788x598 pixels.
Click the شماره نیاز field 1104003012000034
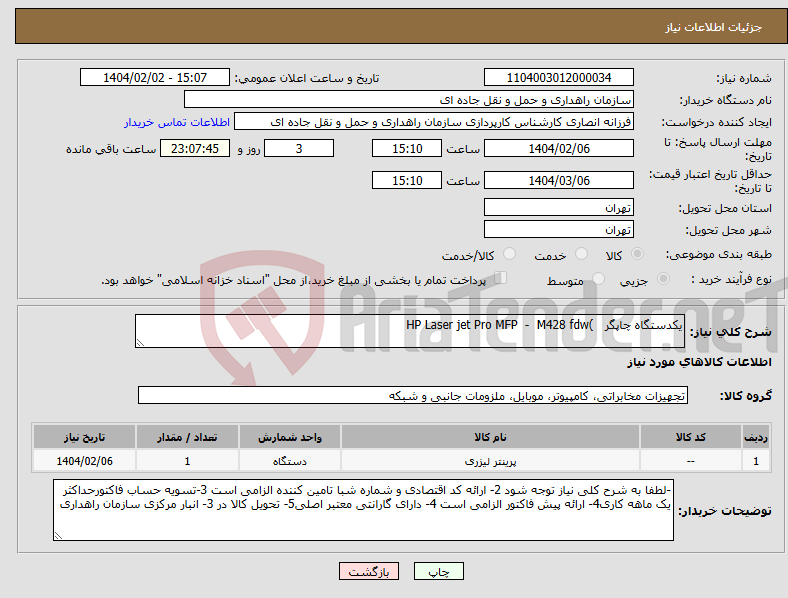pyautogui.click(x=559, y=77)
